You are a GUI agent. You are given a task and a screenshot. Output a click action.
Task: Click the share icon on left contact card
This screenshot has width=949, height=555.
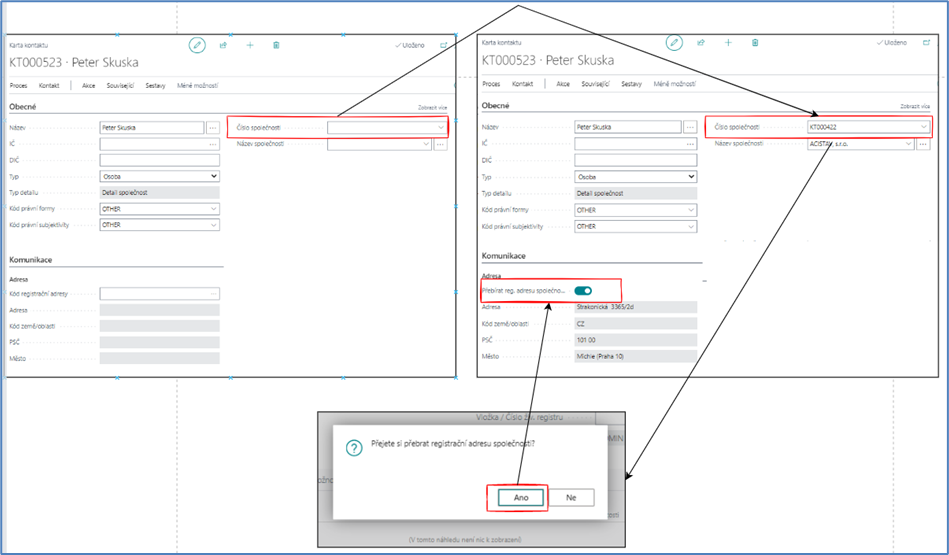[224, 45]
